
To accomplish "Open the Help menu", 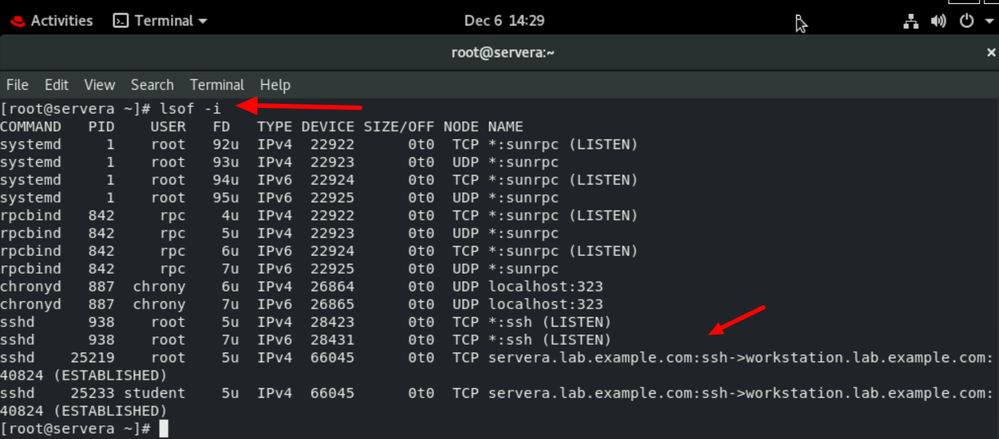I will click(x=275, y=85).
